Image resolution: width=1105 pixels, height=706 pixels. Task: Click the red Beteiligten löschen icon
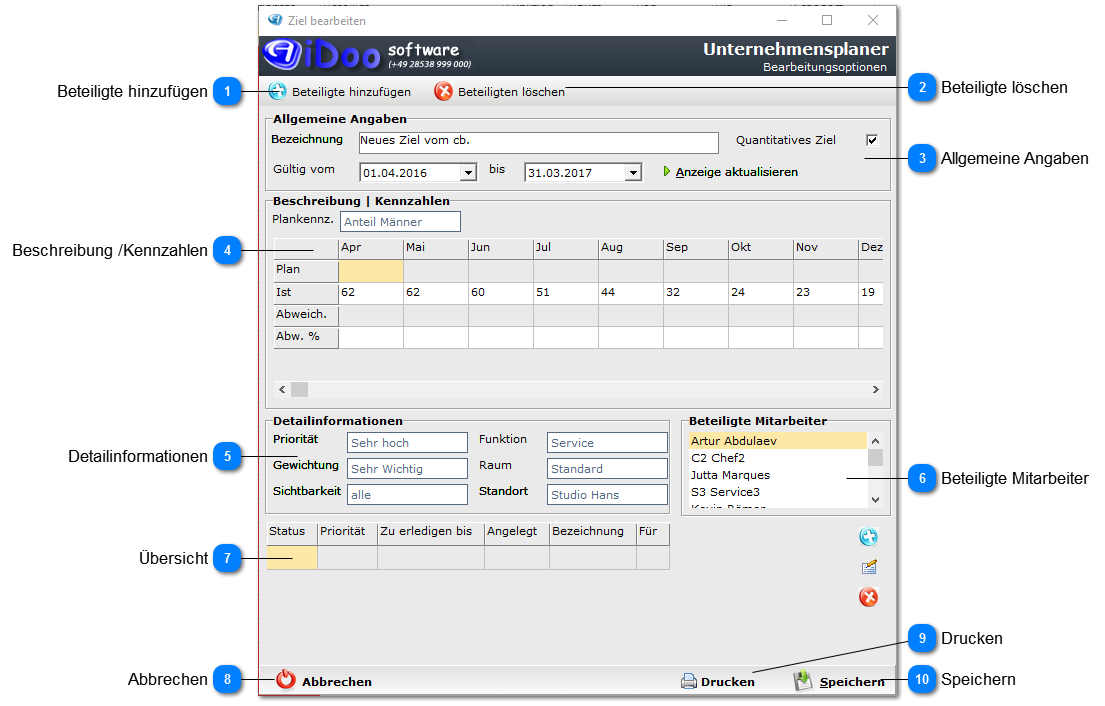[443, 91]
